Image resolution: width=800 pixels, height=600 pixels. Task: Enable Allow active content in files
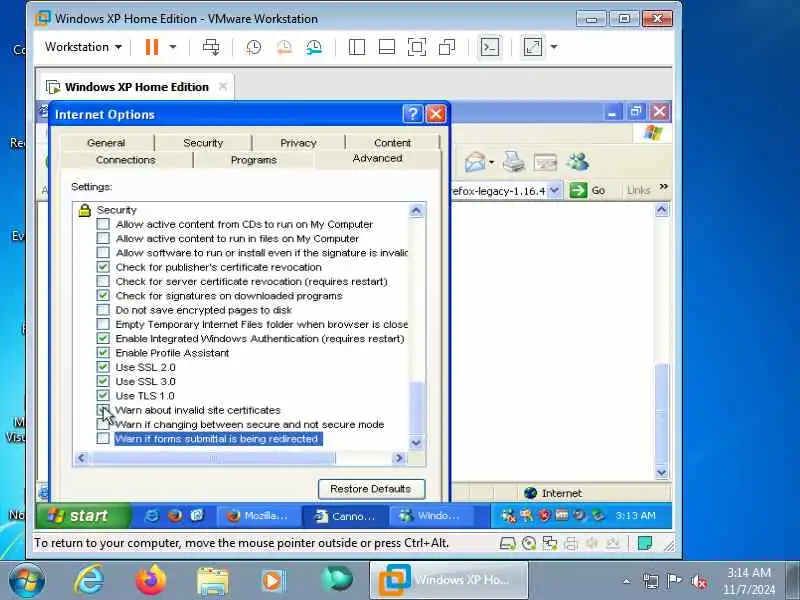click(x=103, y=238)
